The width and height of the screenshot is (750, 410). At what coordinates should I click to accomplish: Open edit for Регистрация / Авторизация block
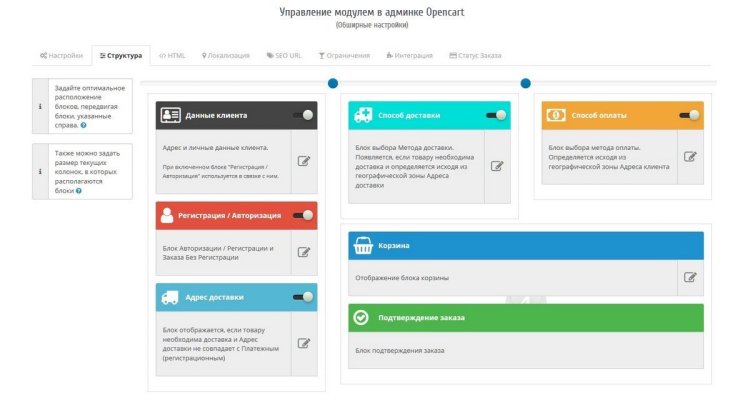(x=305, y=252)
